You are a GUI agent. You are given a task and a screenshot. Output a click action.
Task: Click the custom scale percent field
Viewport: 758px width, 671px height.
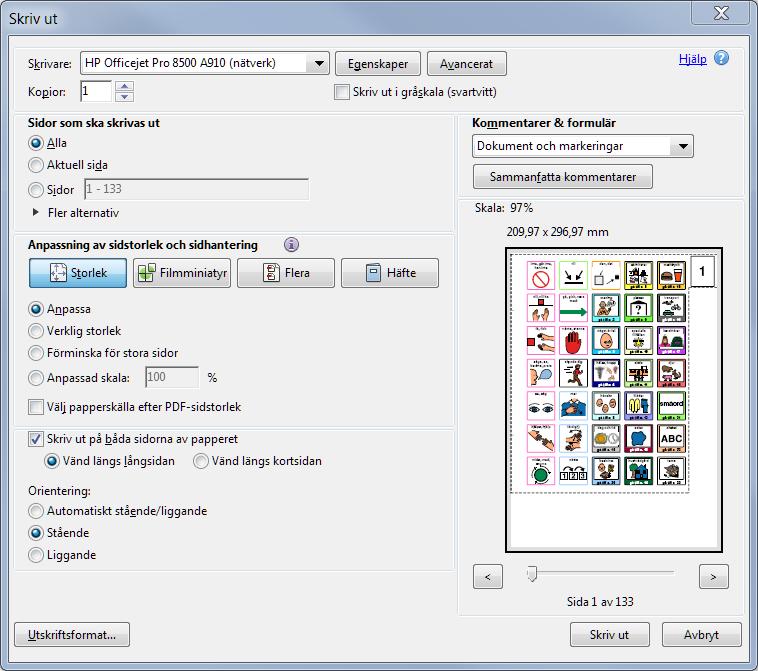pyautogui.click(x=172, y=377)
